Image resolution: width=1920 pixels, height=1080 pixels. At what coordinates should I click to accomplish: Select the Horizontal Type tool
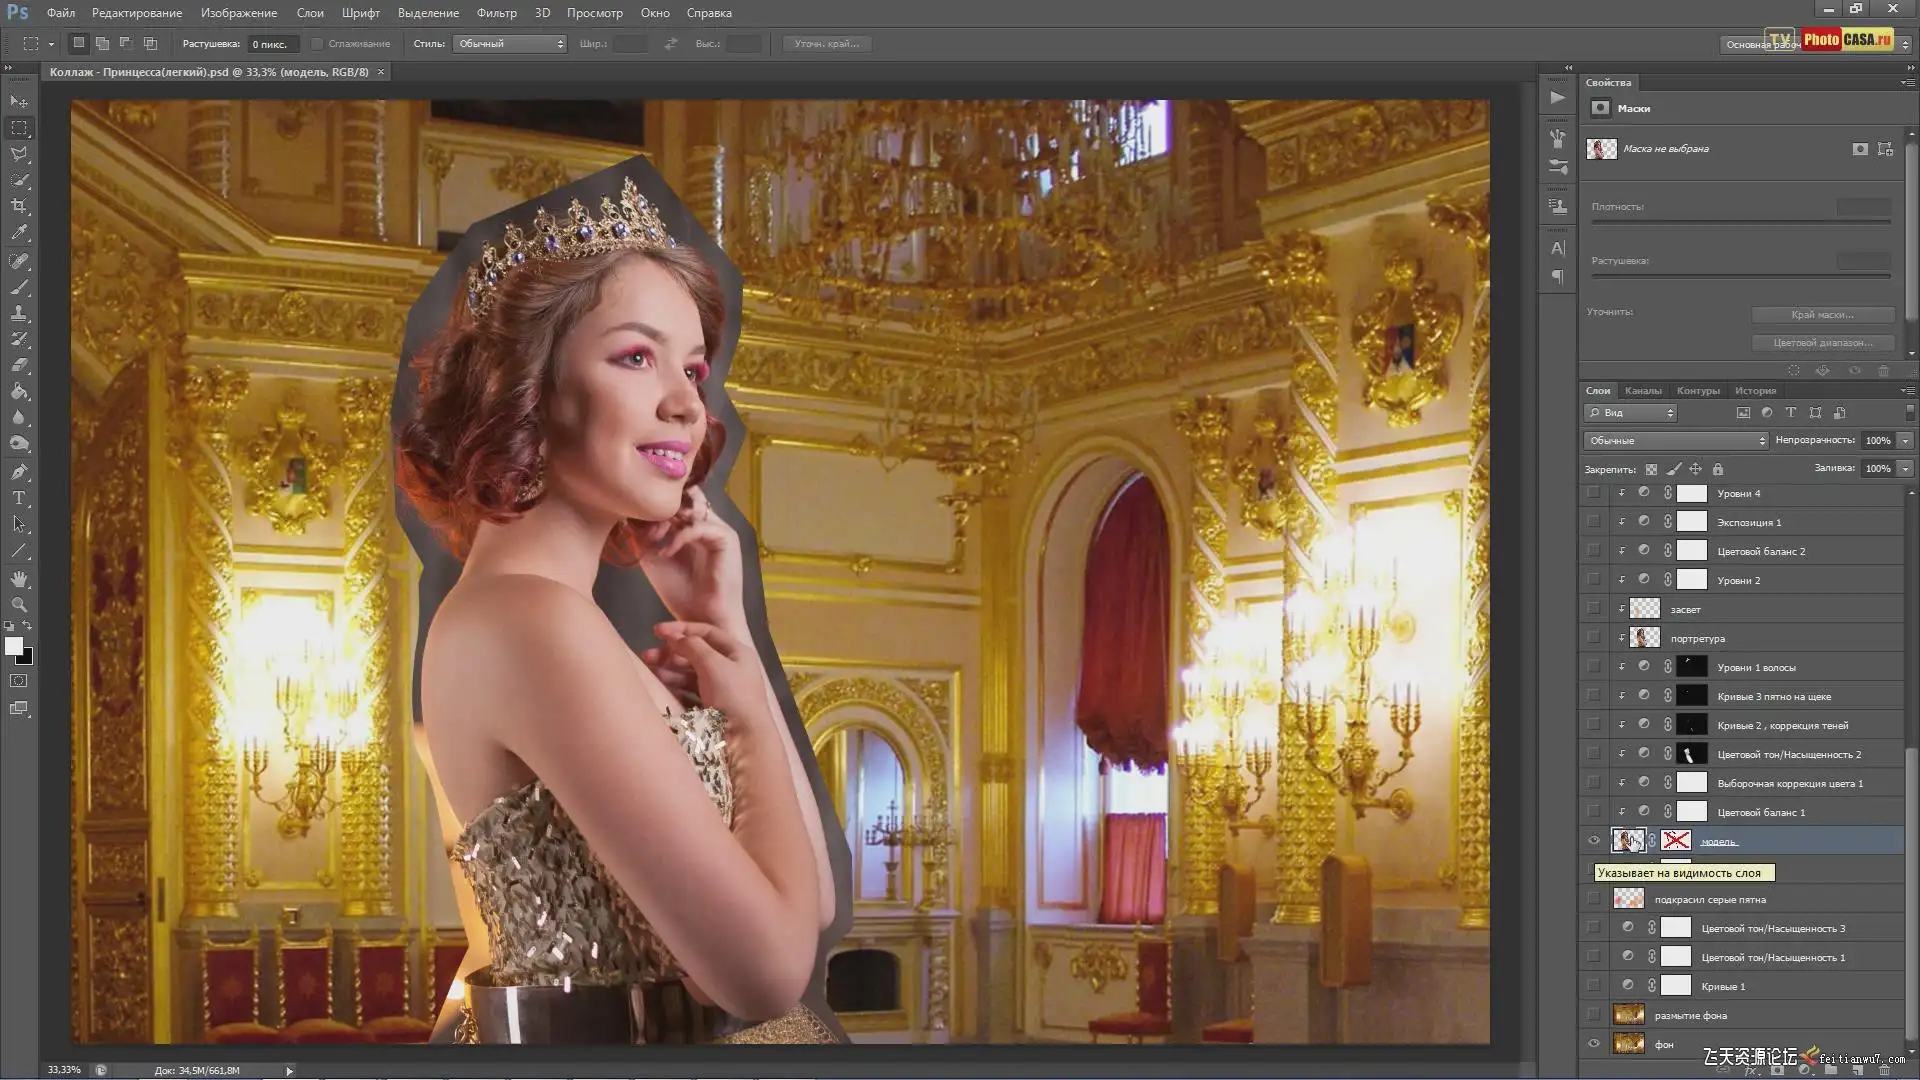coord(19,497)
